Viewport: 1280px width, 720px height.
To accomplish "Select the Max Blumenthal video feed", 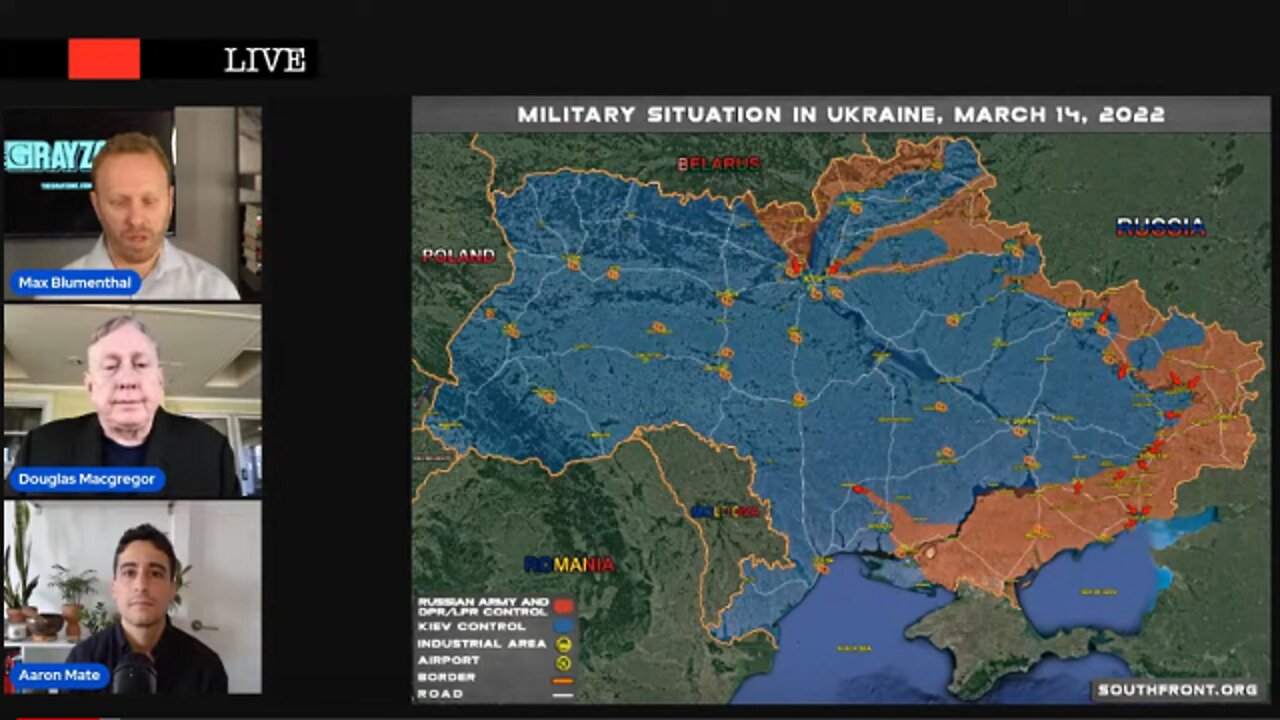I will pyautogui.click(x=132, y=204).
